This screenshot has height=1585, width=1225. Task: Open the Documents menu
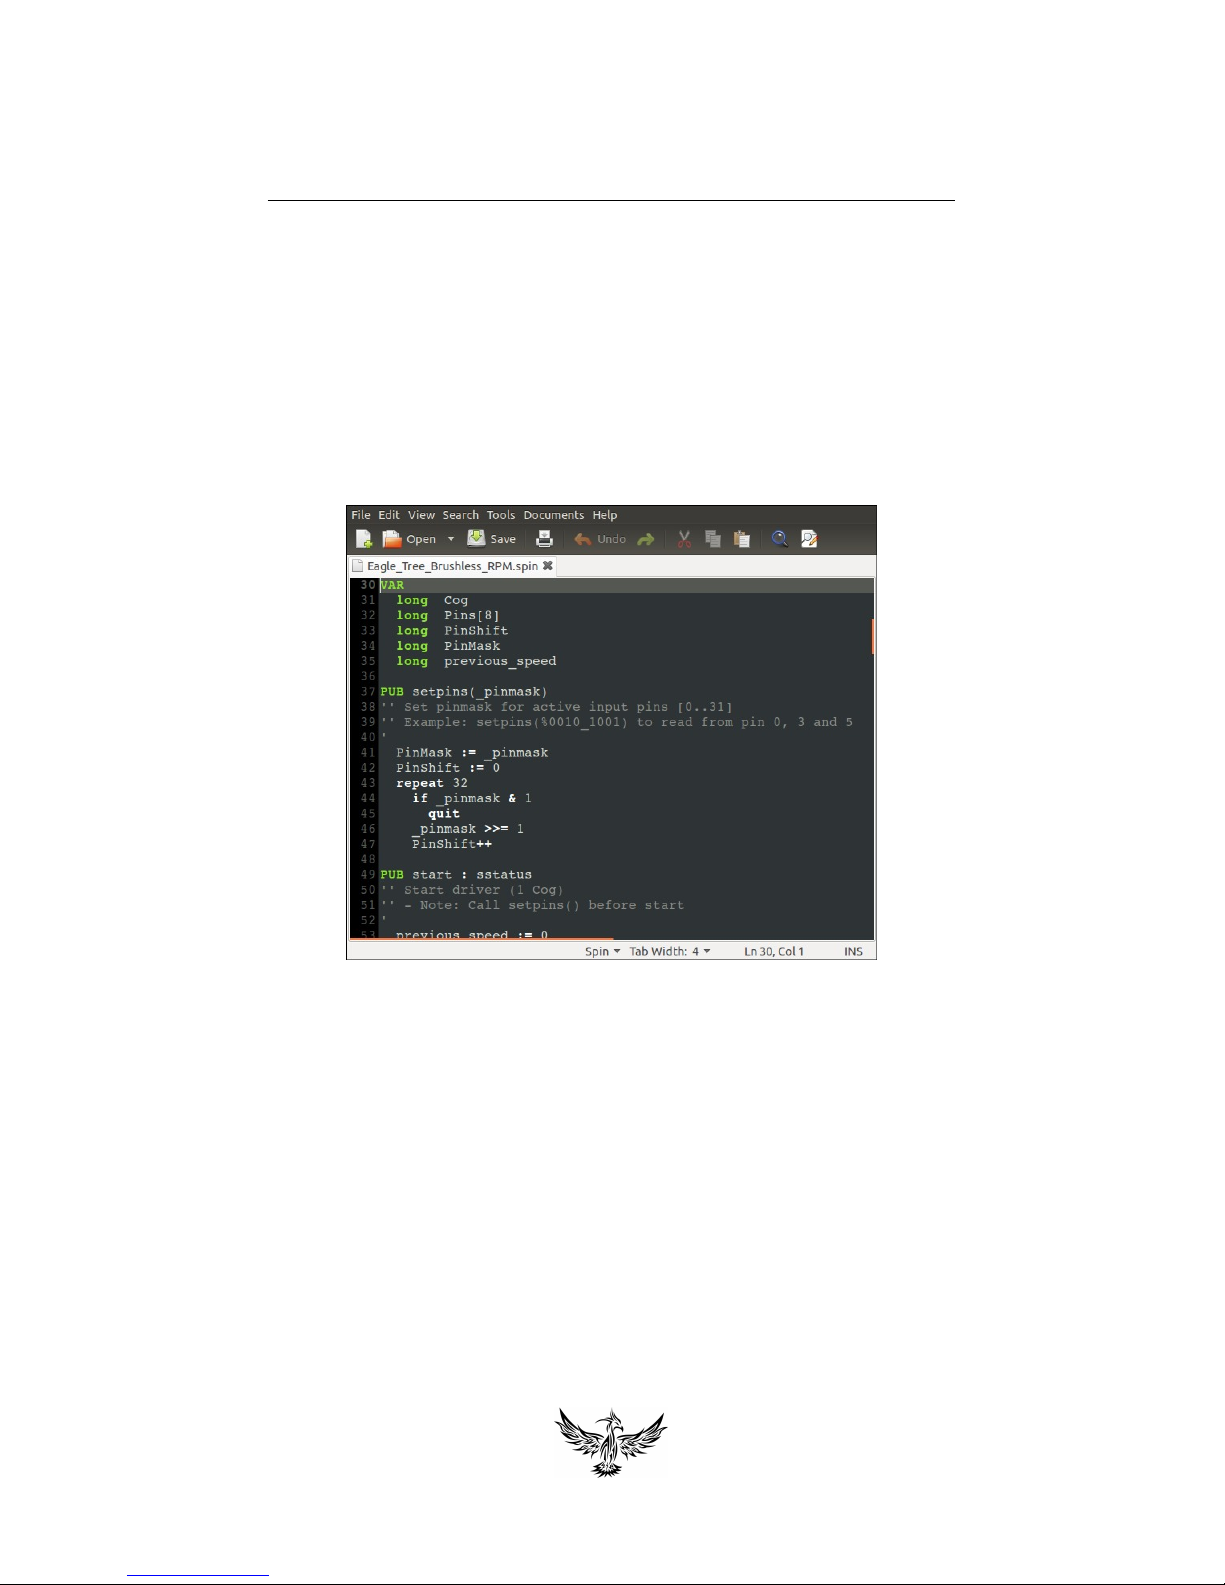tap(553, 515)
